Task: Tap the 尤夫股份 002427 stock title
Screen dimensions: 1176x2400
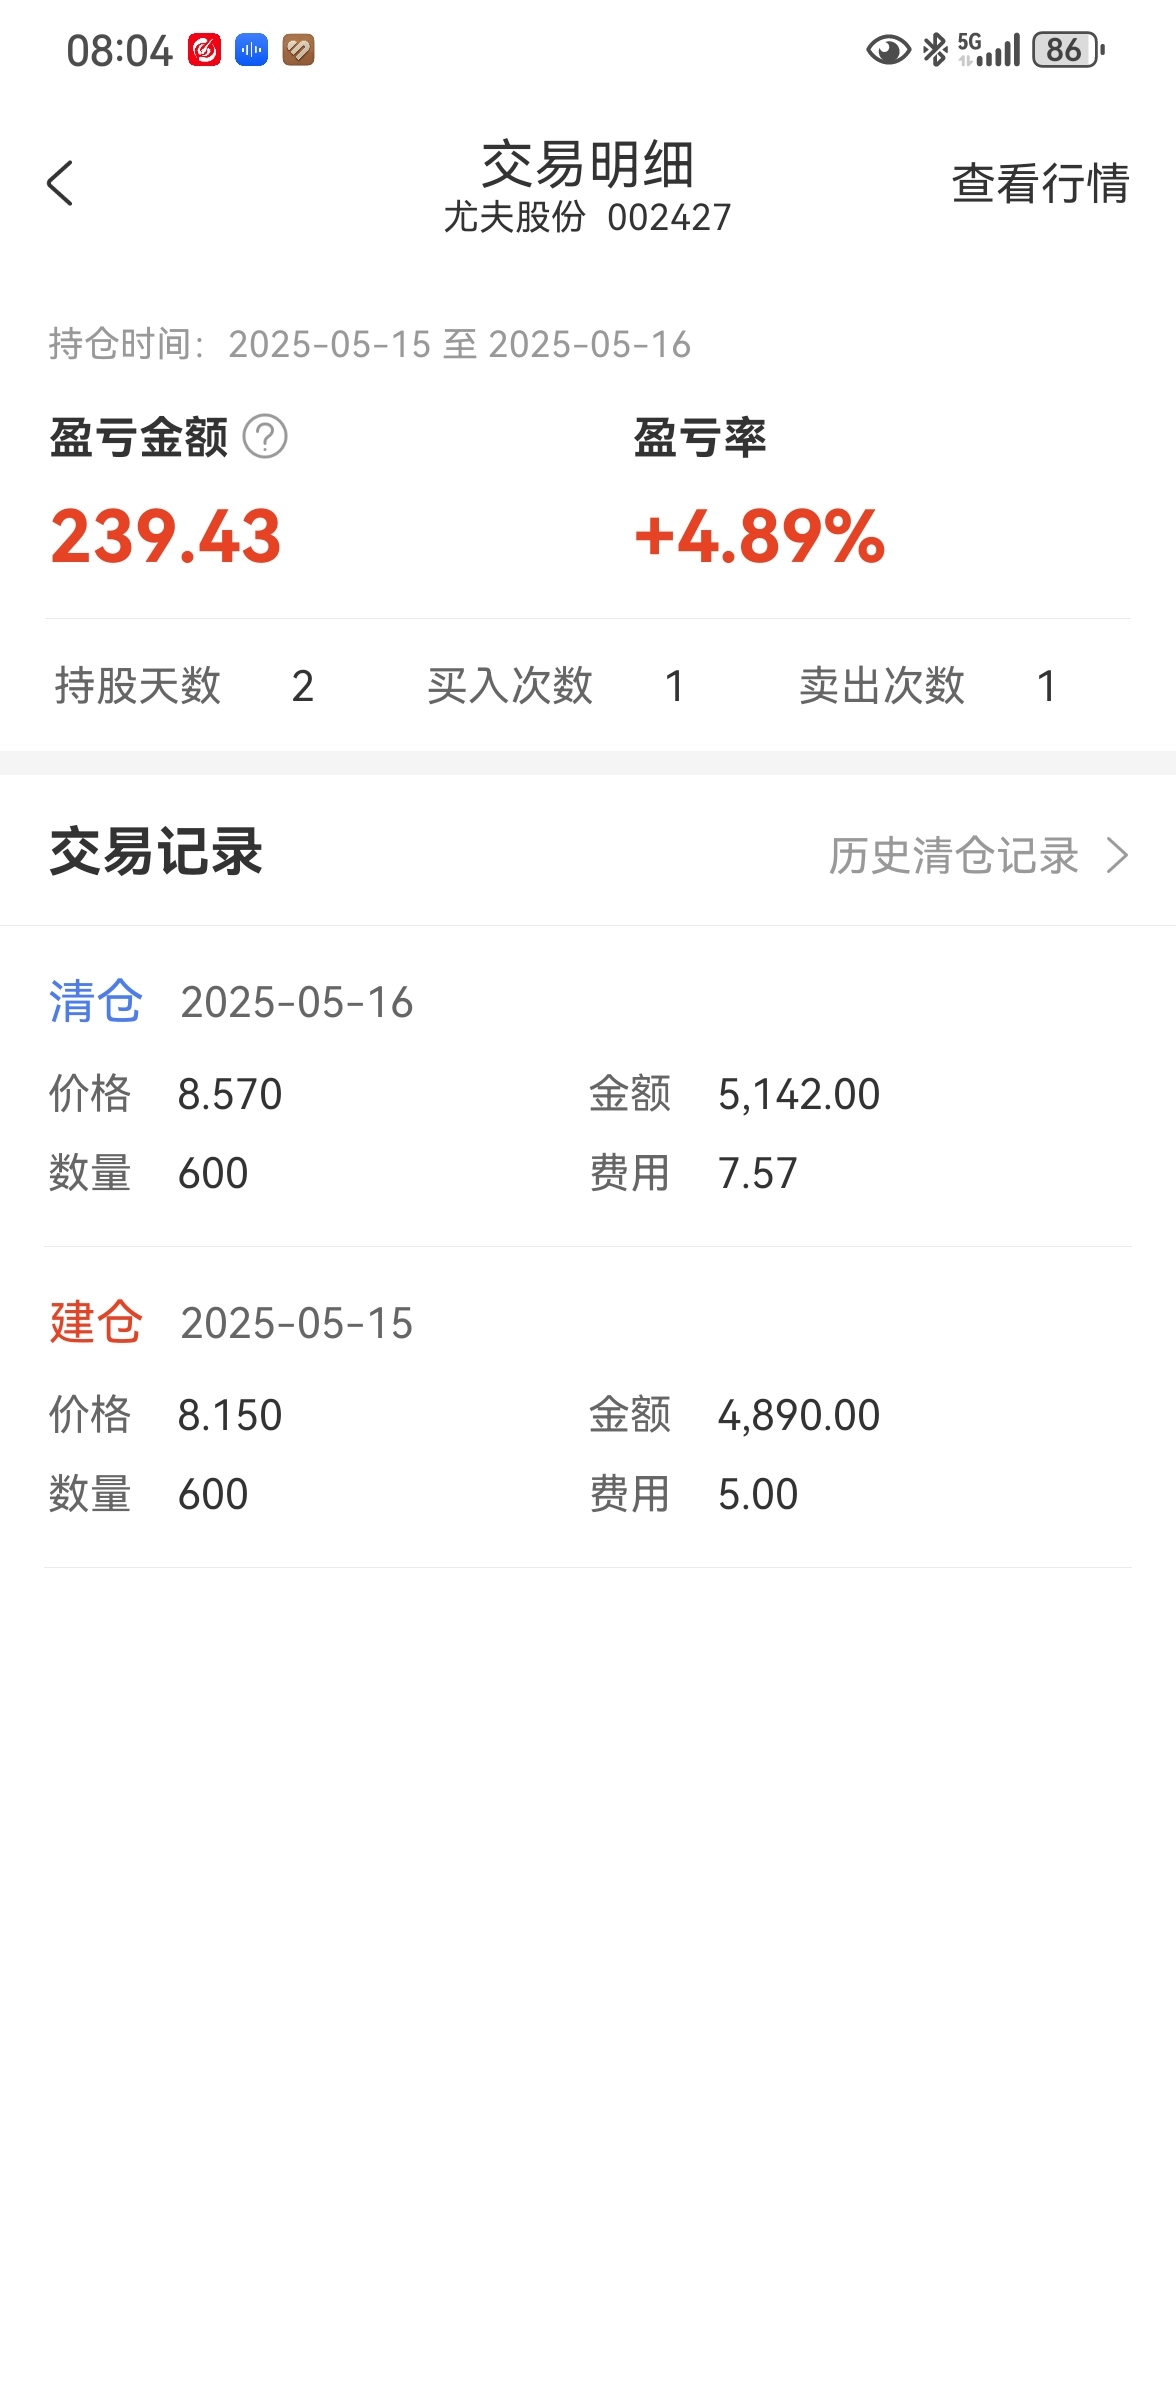Action: pyautogui.click(x=588, y=217)
